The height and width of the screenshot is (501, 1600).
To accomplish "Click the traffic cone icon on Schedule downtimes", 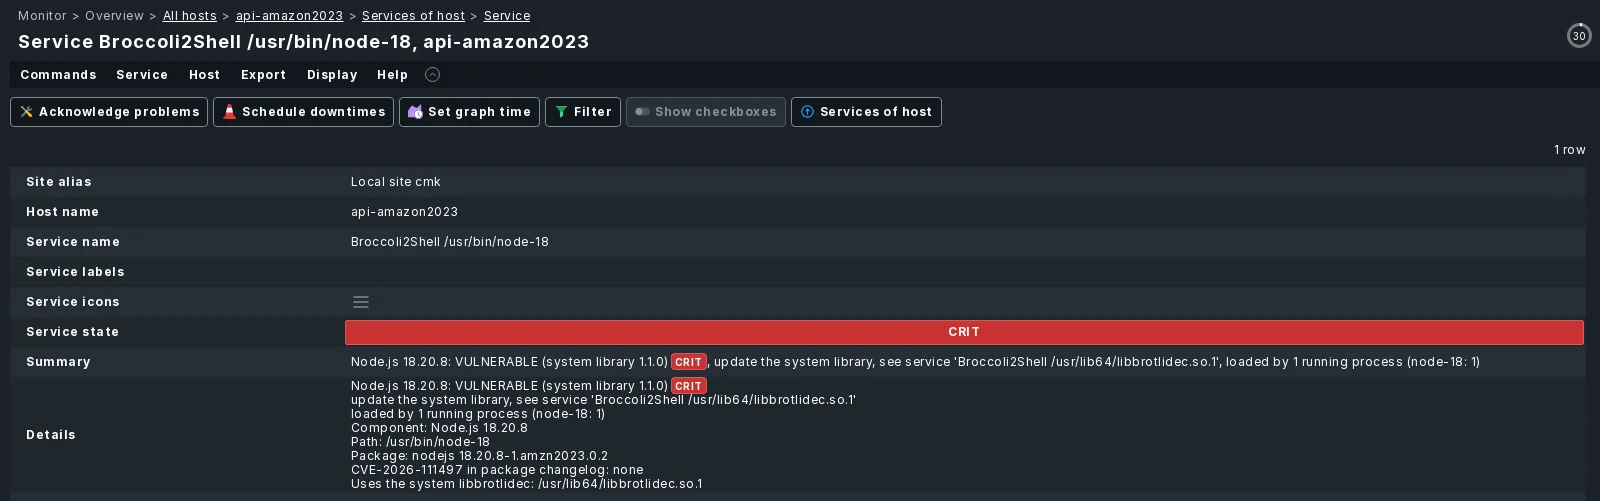I will [229, 112].
